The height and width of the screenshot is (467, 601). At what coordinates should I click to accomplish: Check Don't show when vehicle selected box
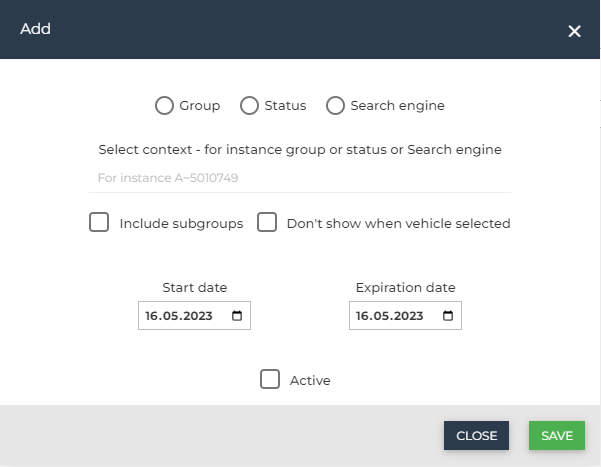coord(267,222)
